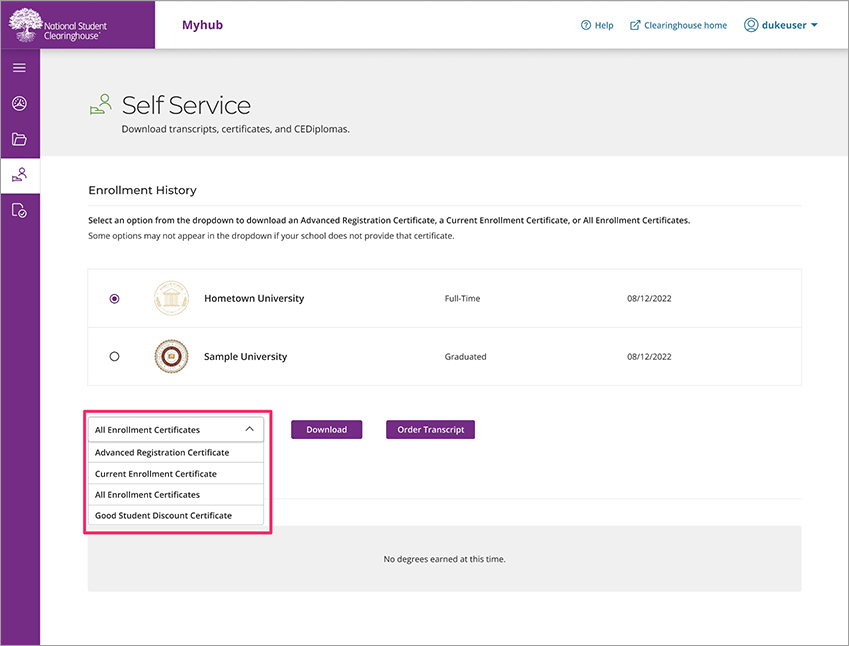Choose Good Student Discount Certificate option

point(176,516)
